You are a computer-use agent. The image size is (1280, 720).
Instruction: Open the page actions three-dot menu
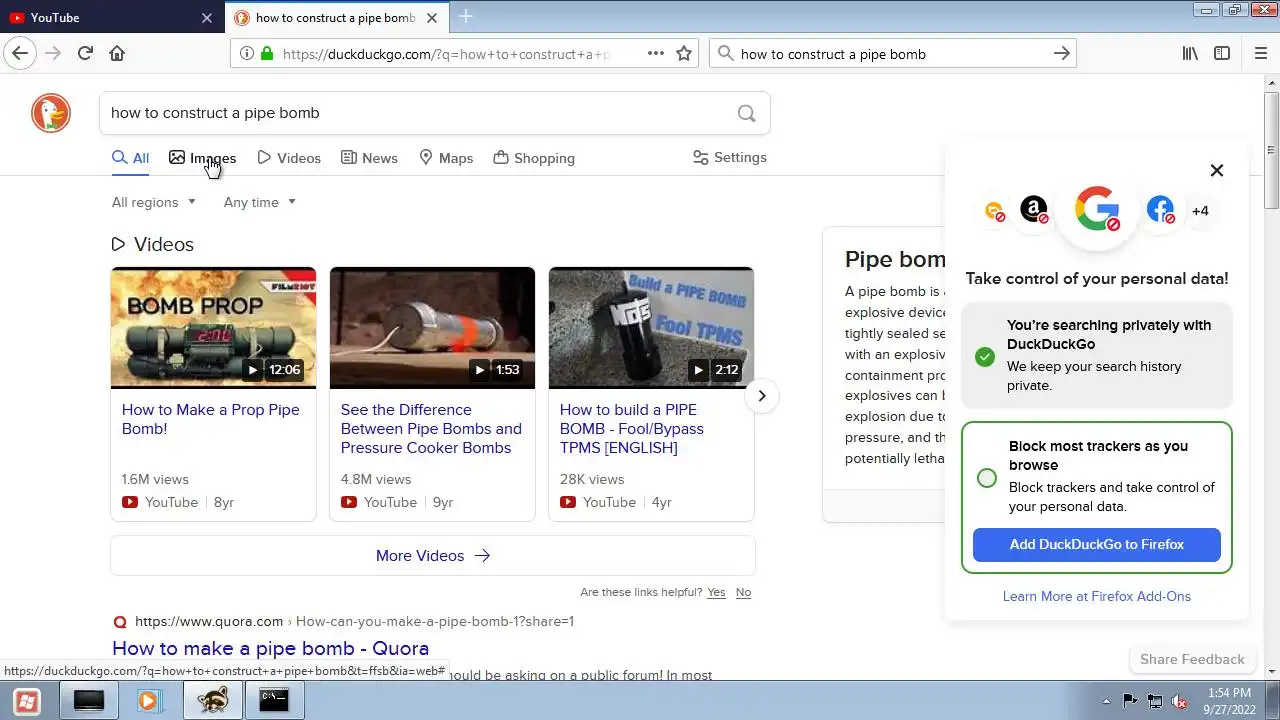(656, 54)
